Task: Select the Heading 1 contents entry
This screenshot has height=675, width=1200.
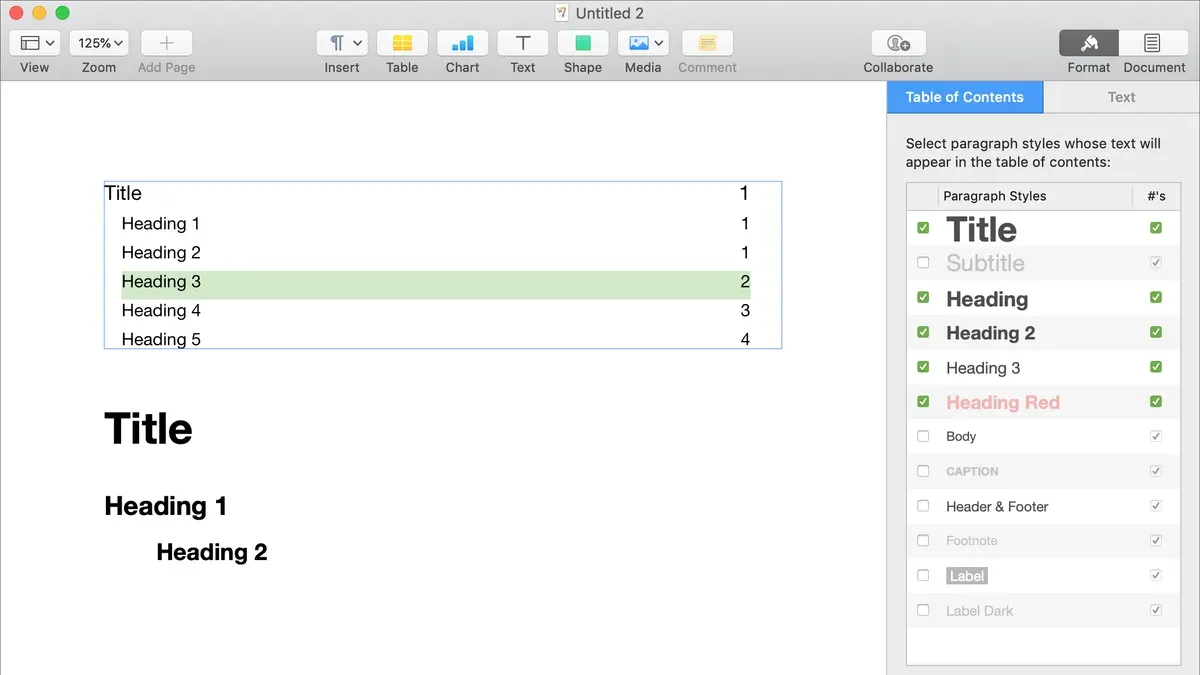Action: click(x=435, y=224)
